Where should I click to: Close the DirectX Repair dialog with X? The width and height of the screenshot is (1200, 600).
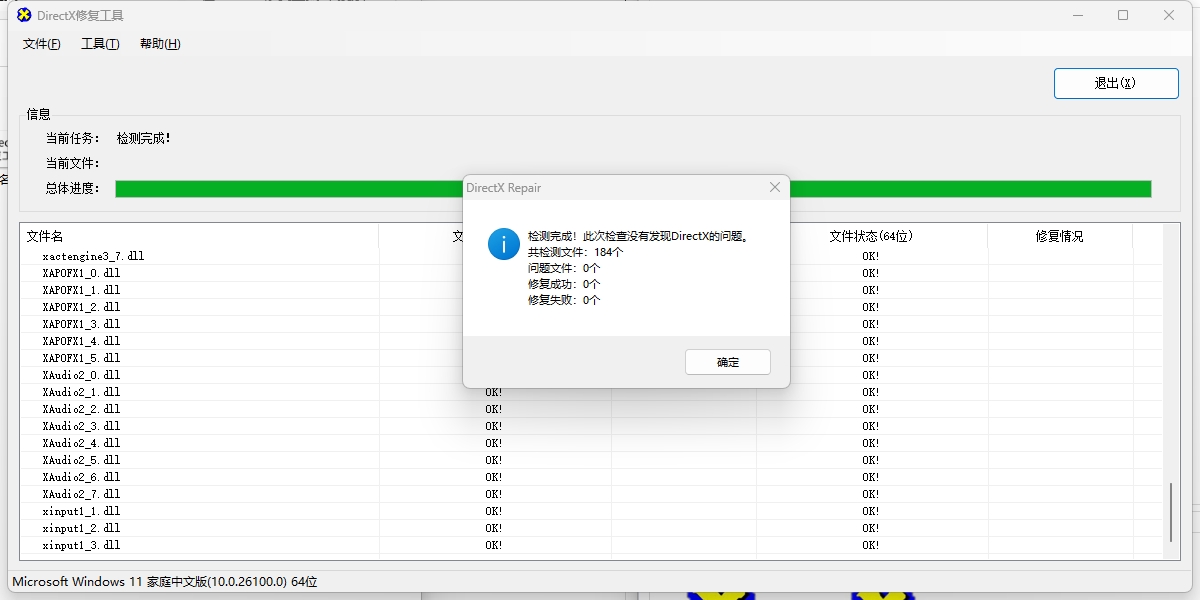point(774,187)
